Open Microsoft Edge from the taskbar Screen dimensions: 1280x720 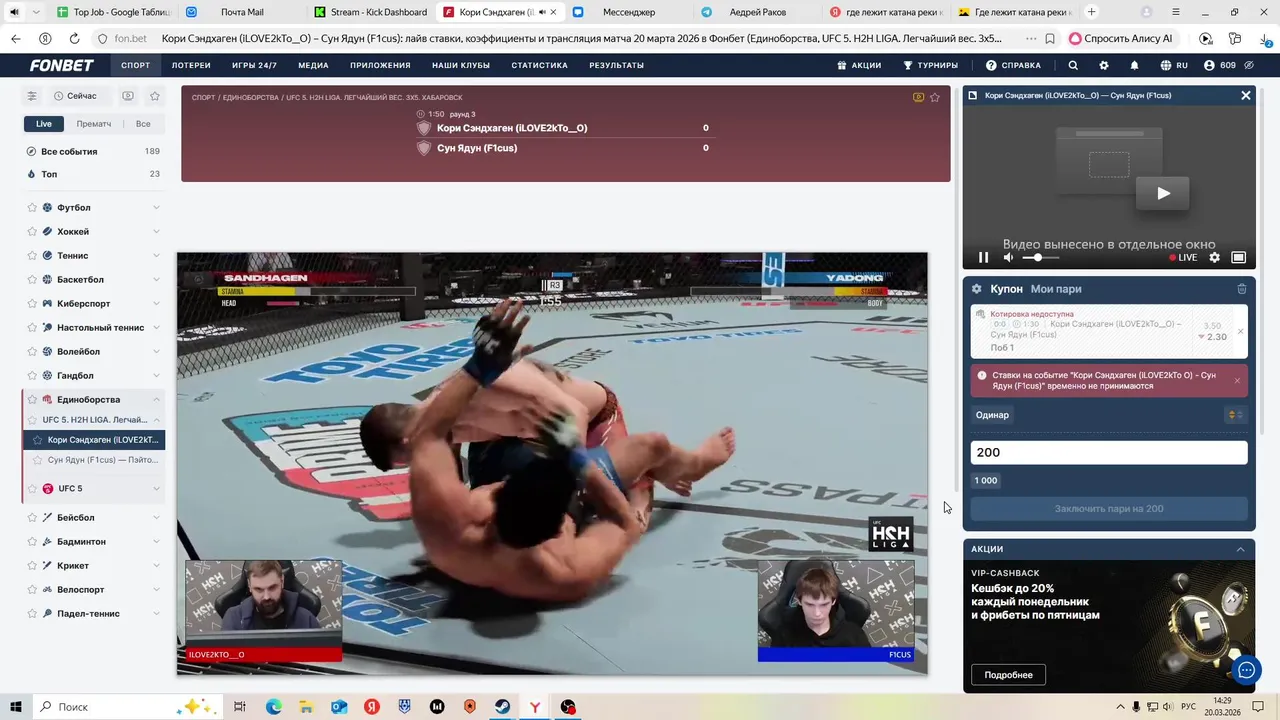coord(273,707)
